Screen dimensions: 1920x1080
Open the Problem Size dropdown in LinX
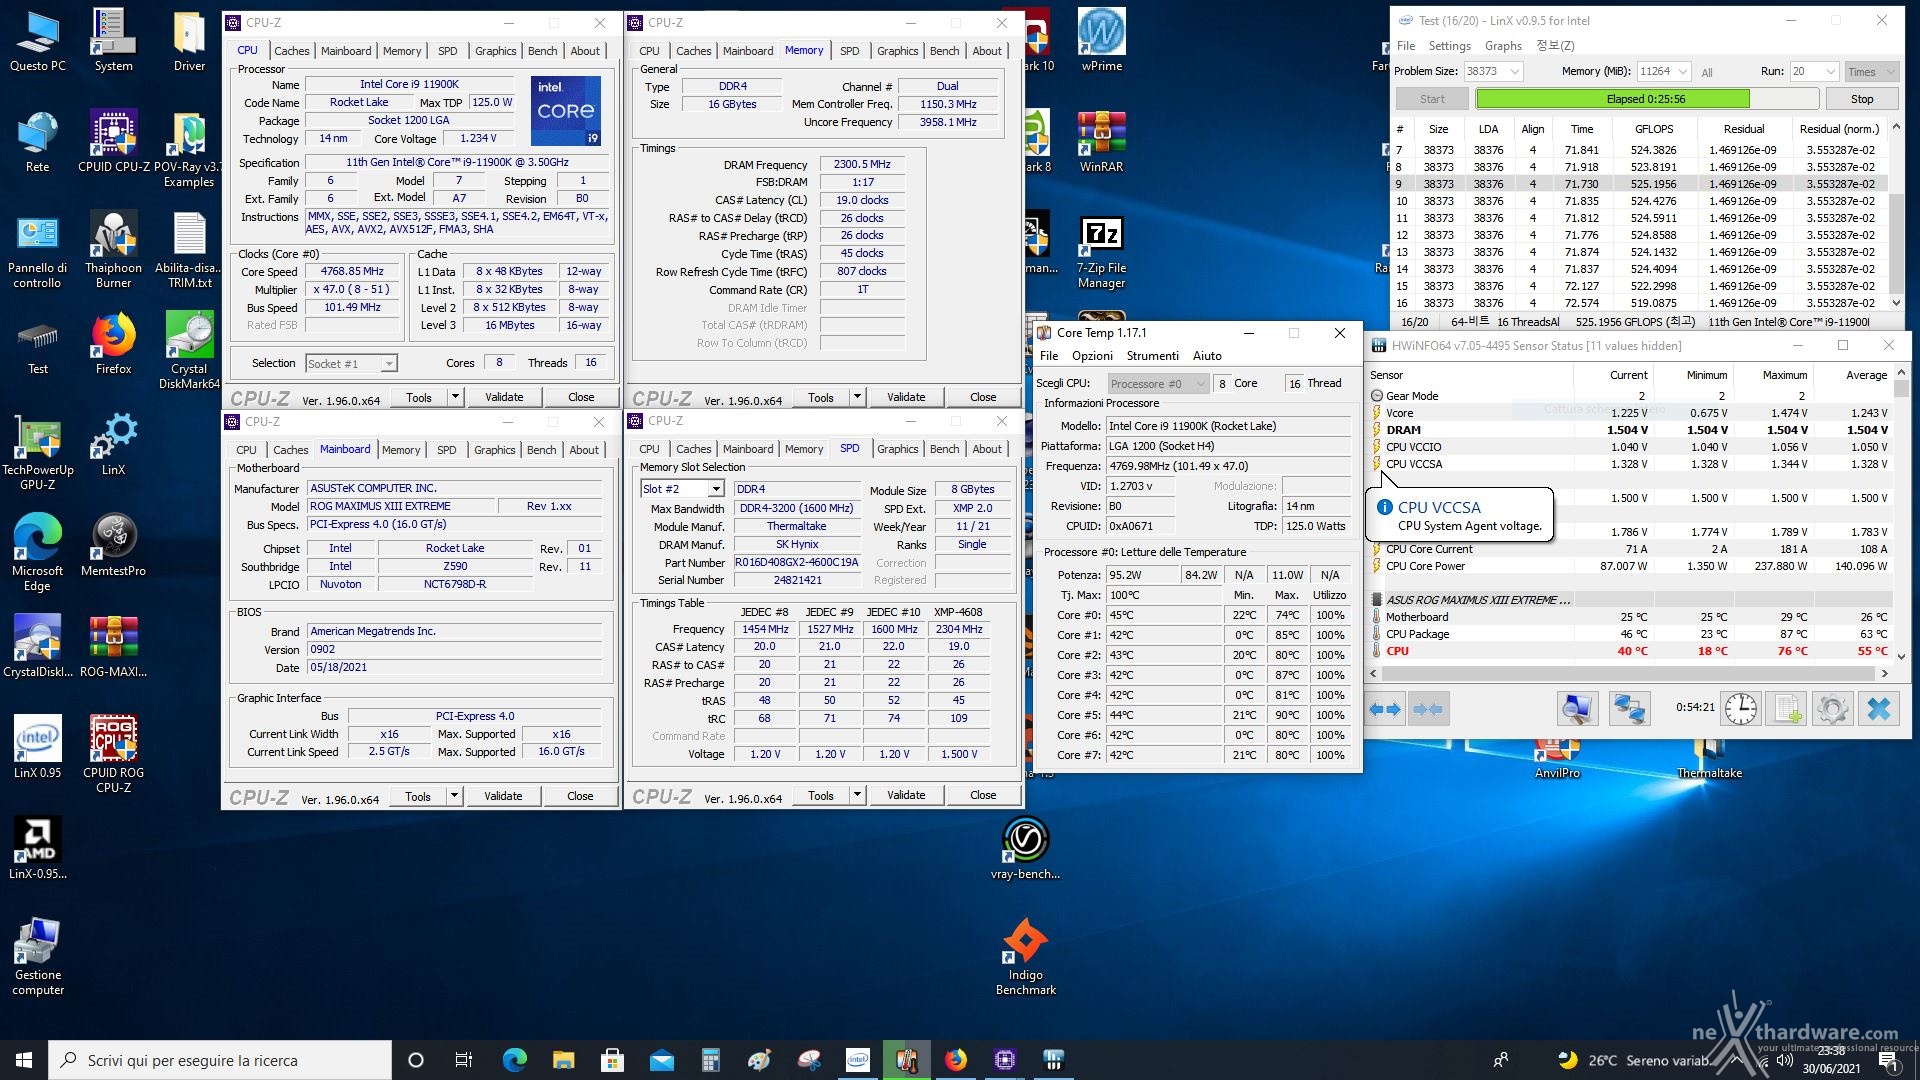(1515, 72)
